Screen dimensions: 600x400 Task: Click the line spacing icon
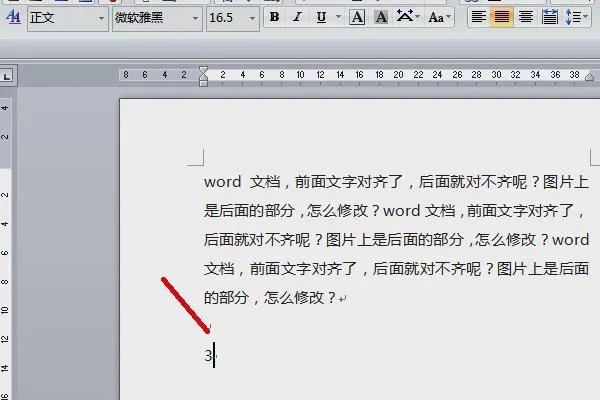pyautogui.click(x=573, y=17)
